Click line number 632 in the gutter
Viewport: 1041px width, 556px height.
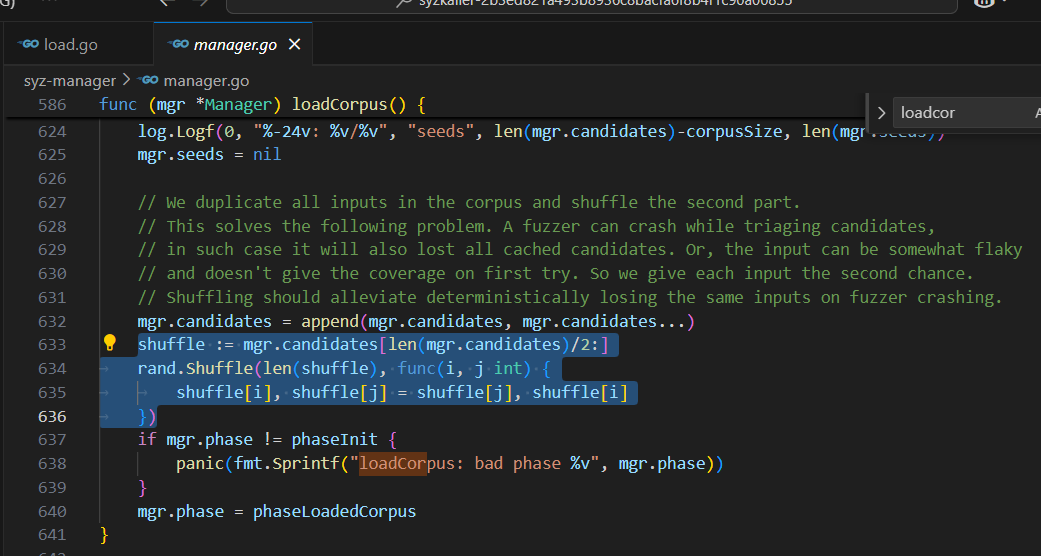click(x=52, y=322)
